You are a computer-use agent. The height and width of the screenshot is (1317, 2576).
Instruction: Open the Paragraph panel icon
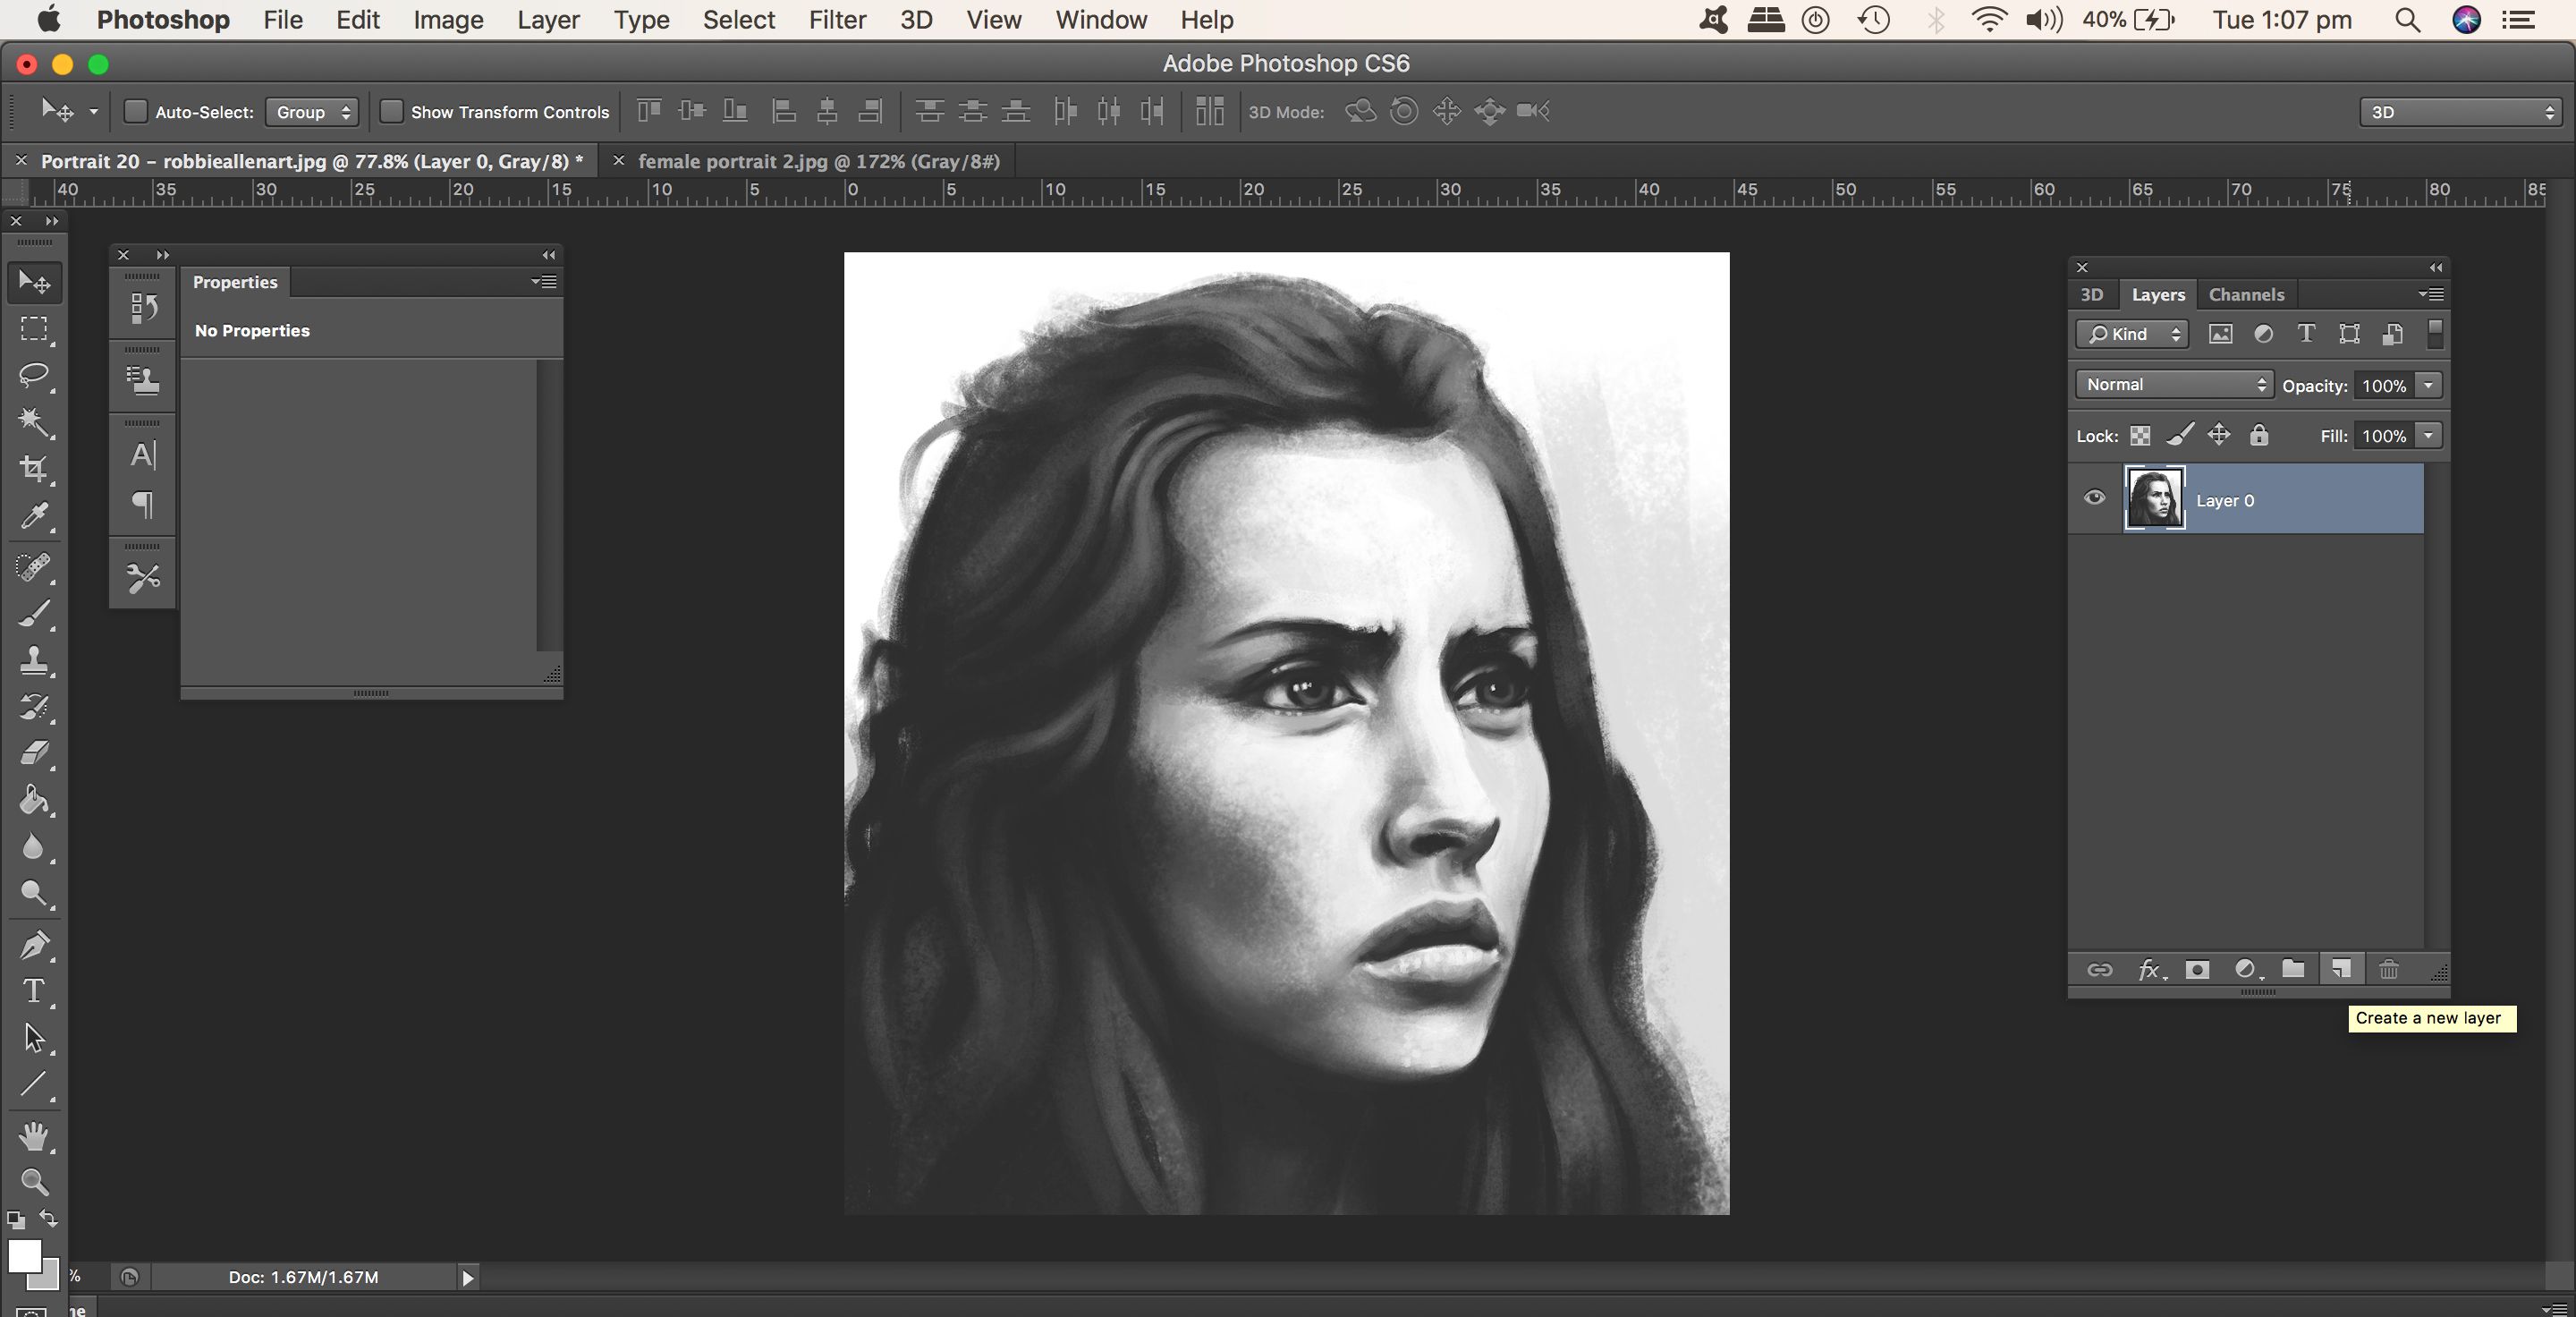(x=143, y=504)
